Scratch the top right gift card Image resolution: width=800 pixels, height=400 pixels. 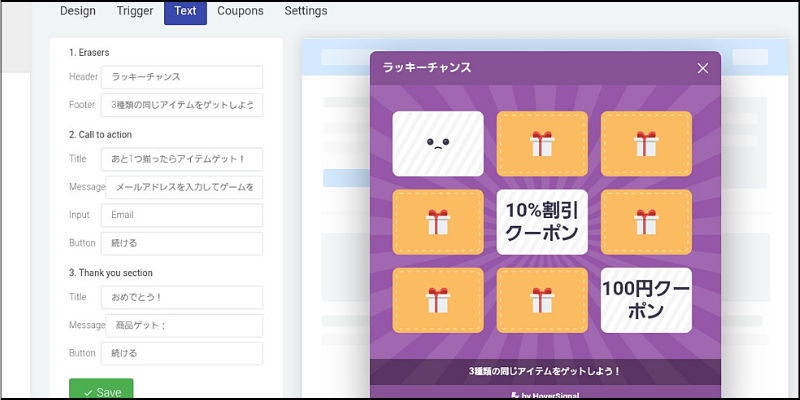tap(646, 143)
